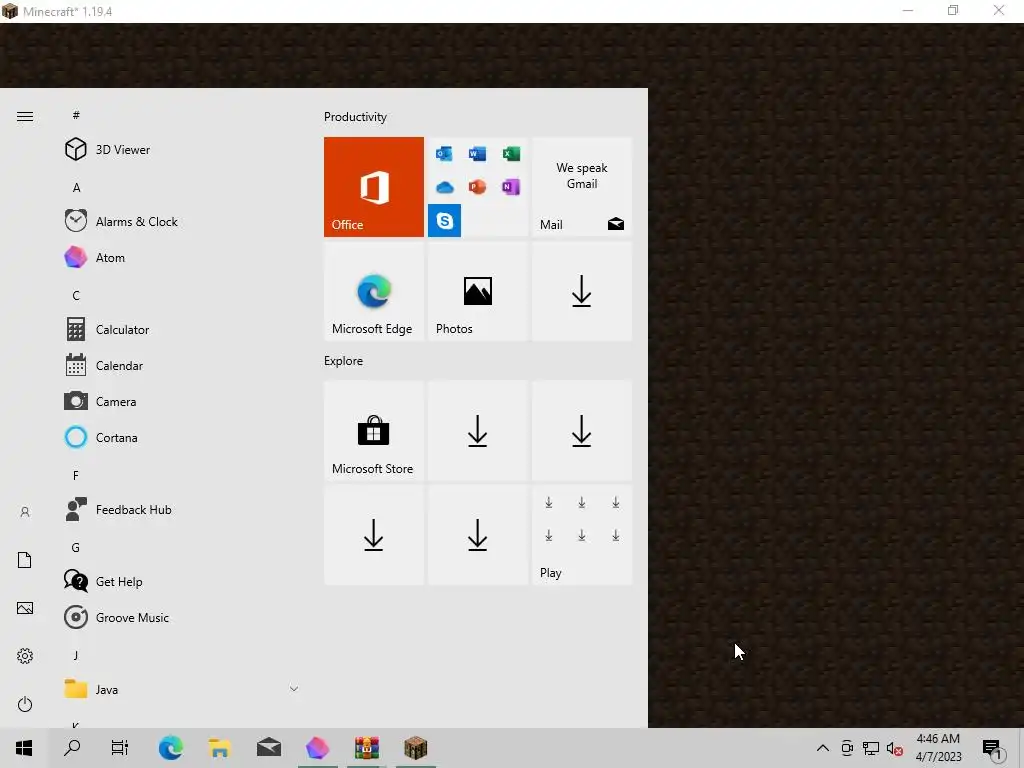
Task: Click the letter A list header
Action: (x=76, y=187)
